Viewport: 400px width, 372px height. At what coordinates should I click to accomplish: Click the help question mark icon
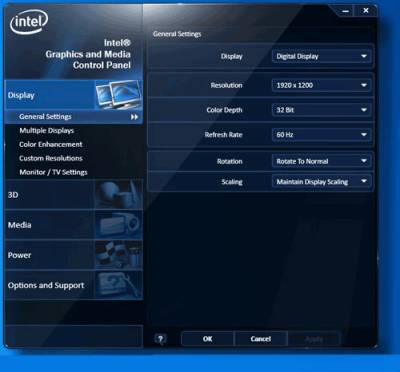(160, 339)
